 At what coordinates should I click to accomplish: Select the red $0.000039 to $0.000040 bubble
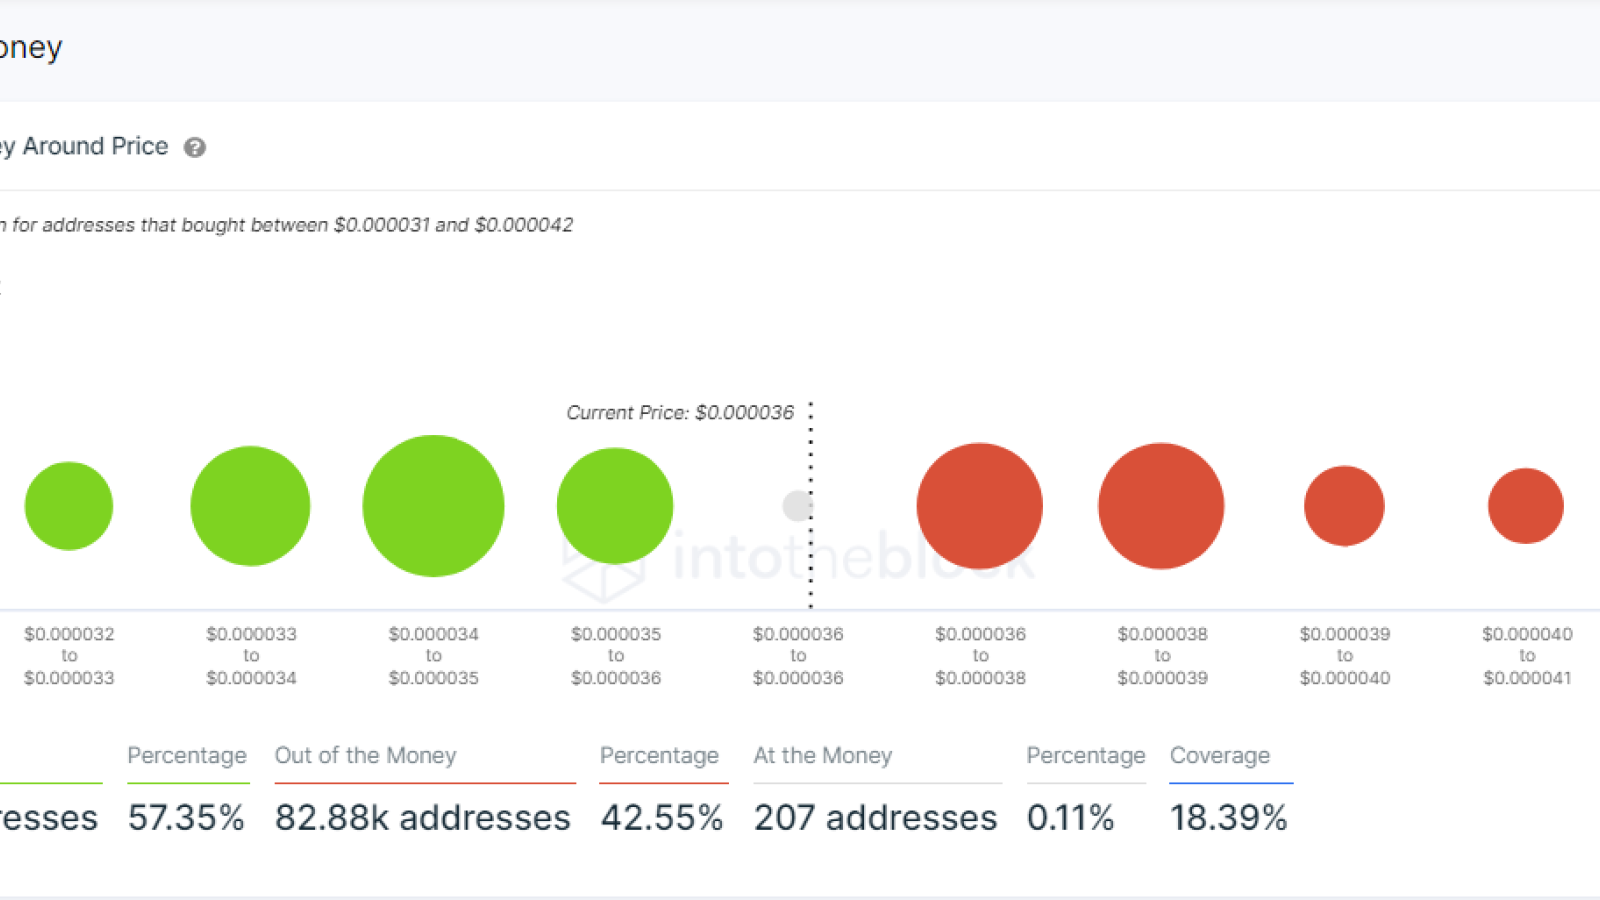tap(1344, 506)
